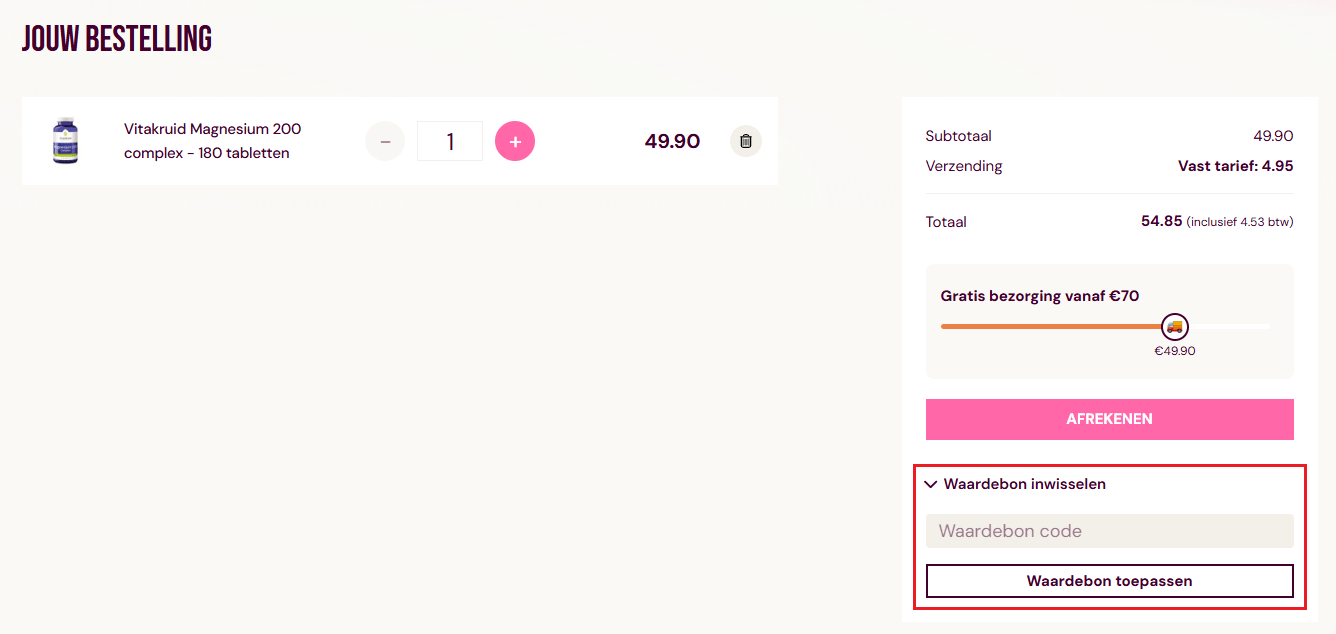Viewport: 1336px width, 634px height.
Task: Increase quantity with the pink plus button
Action: (515, 141)
